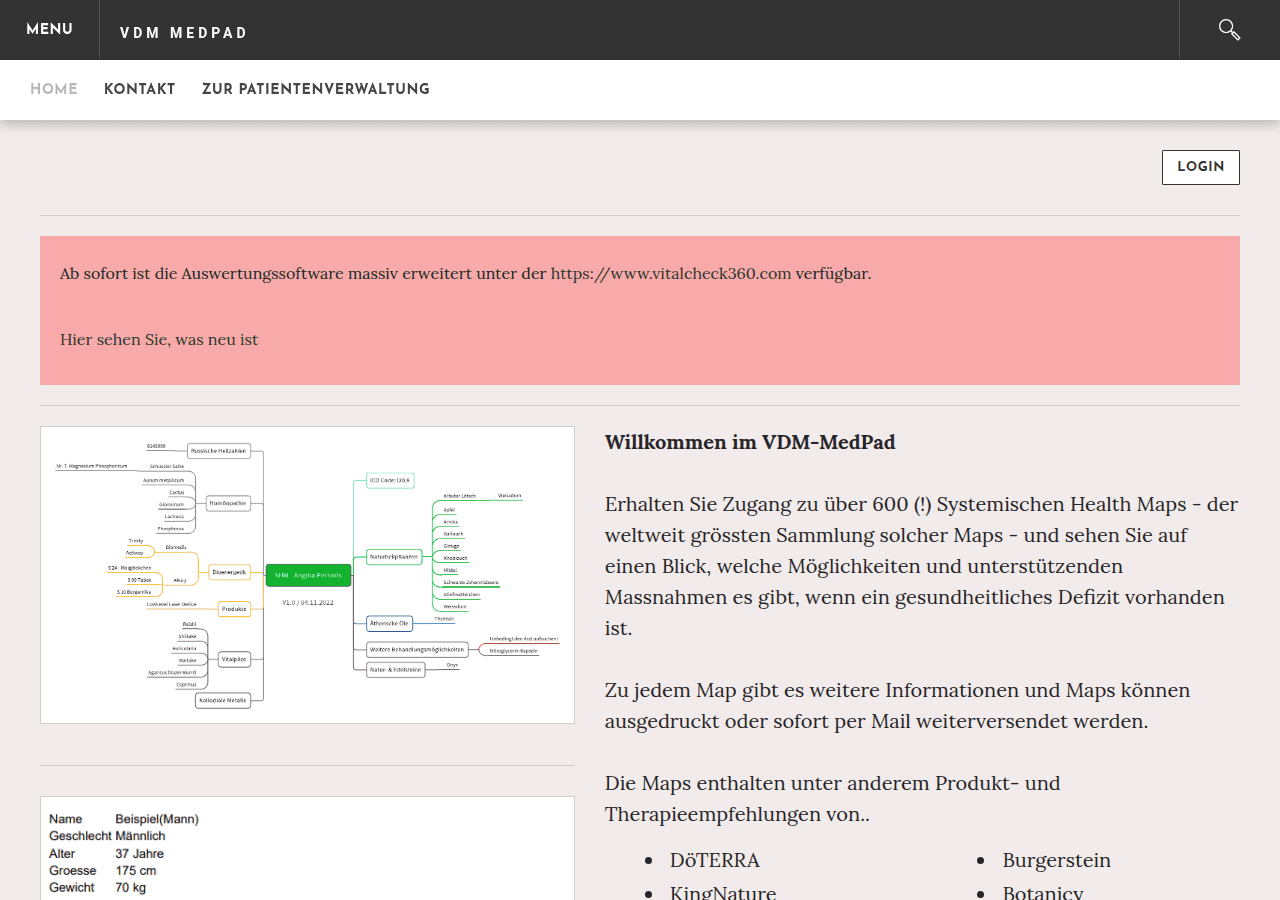Open the KONTAKT navigation item

pos(140,90)
